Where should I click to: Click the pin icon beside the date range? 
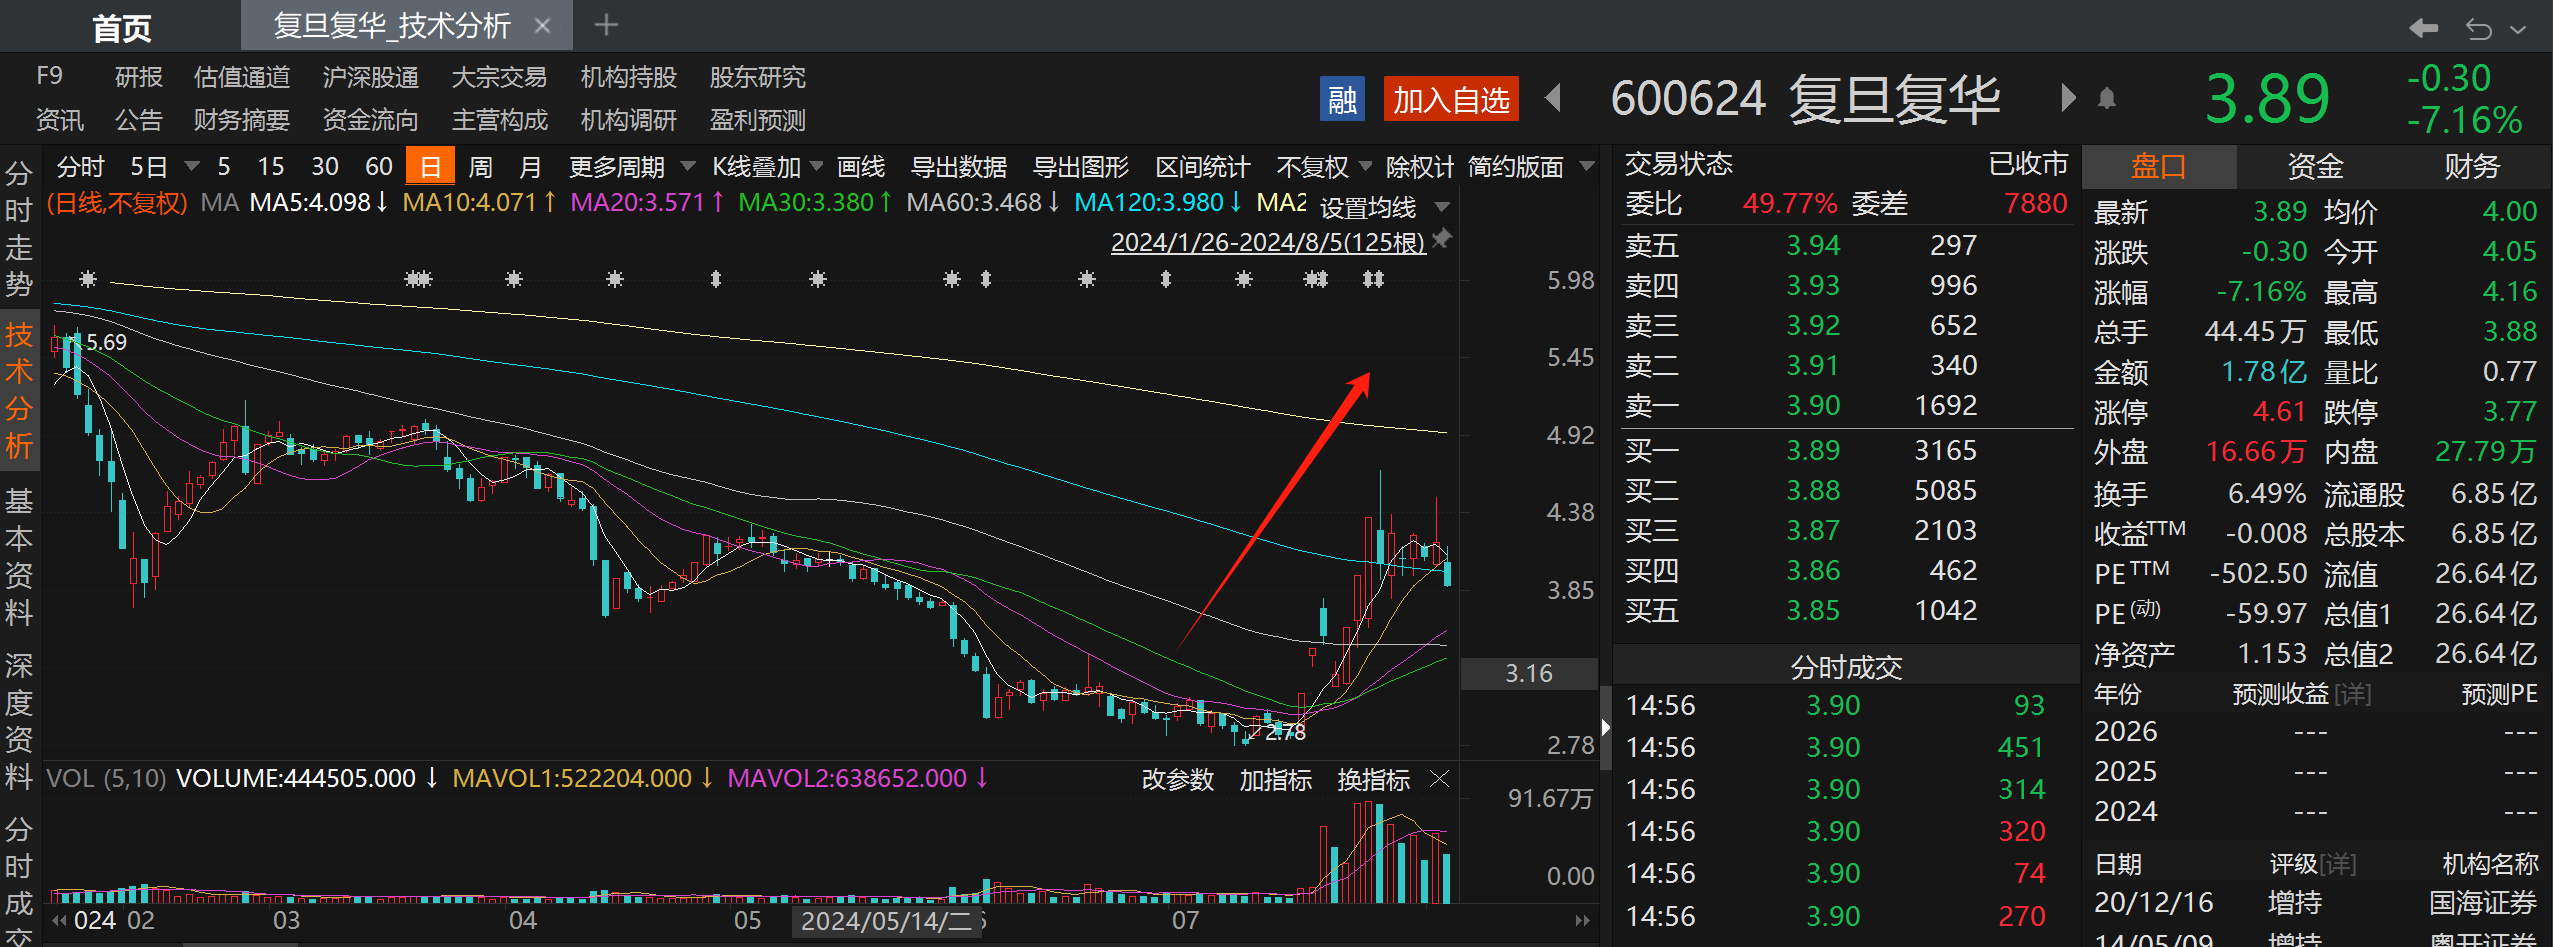tap(1442, 239)
